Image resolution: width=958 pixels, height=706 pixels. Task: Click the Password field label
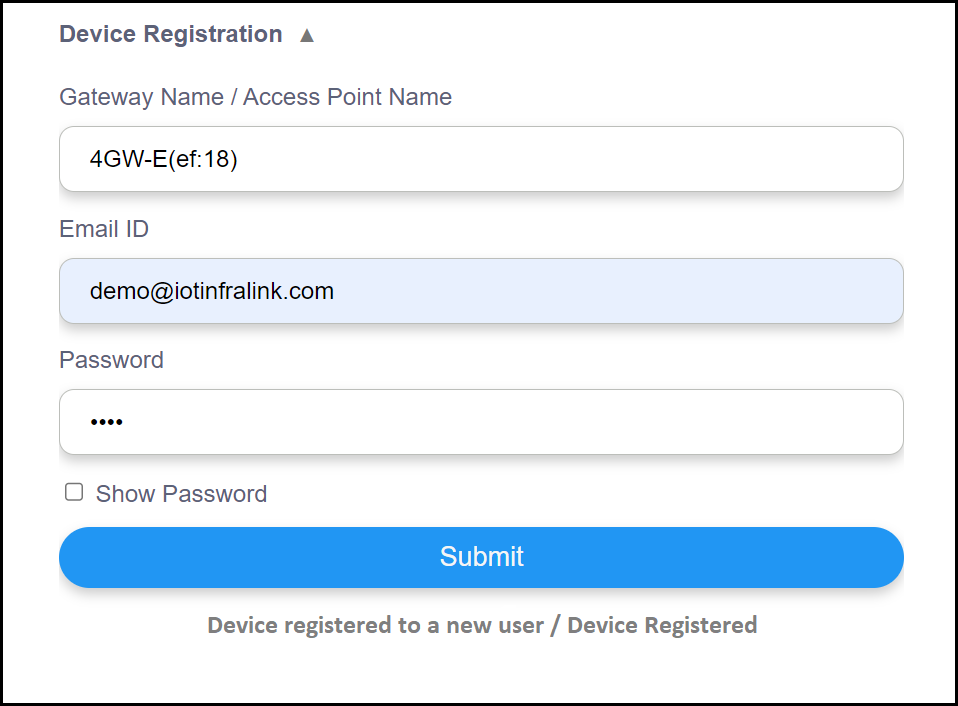coord(111,360)
